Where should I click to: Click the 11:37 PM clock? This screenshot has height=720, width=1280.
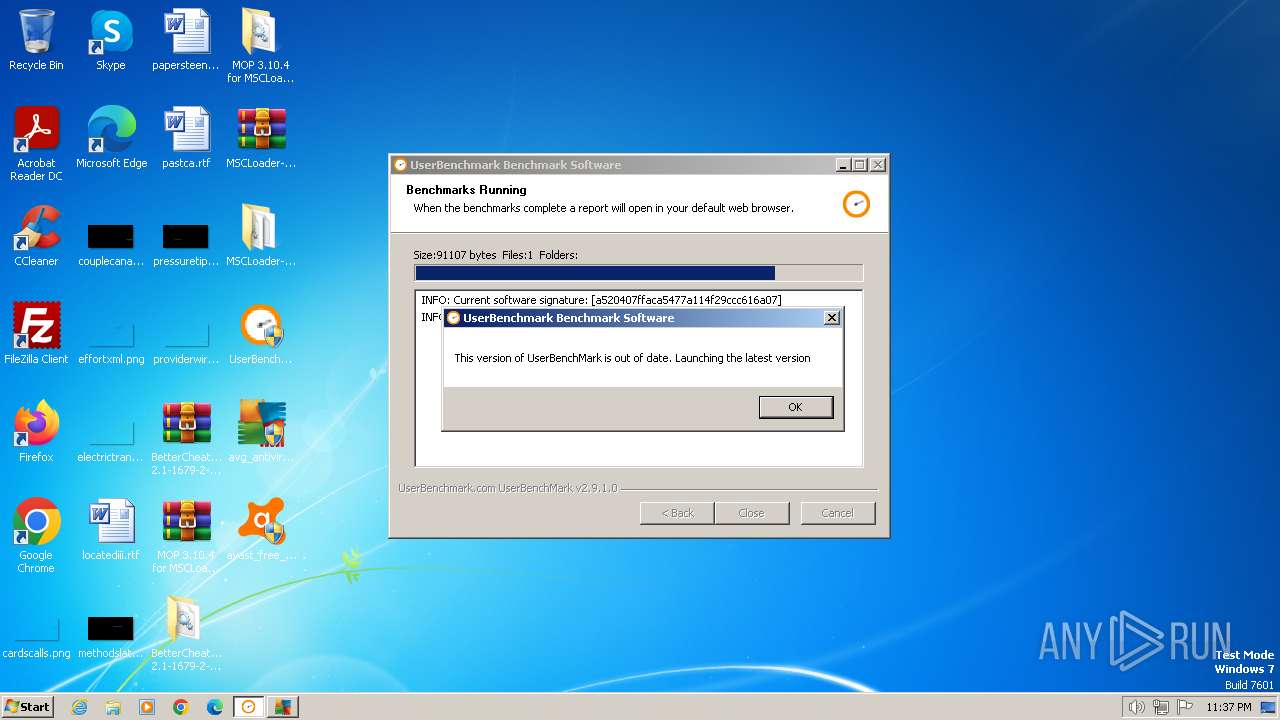[1229, 707]
